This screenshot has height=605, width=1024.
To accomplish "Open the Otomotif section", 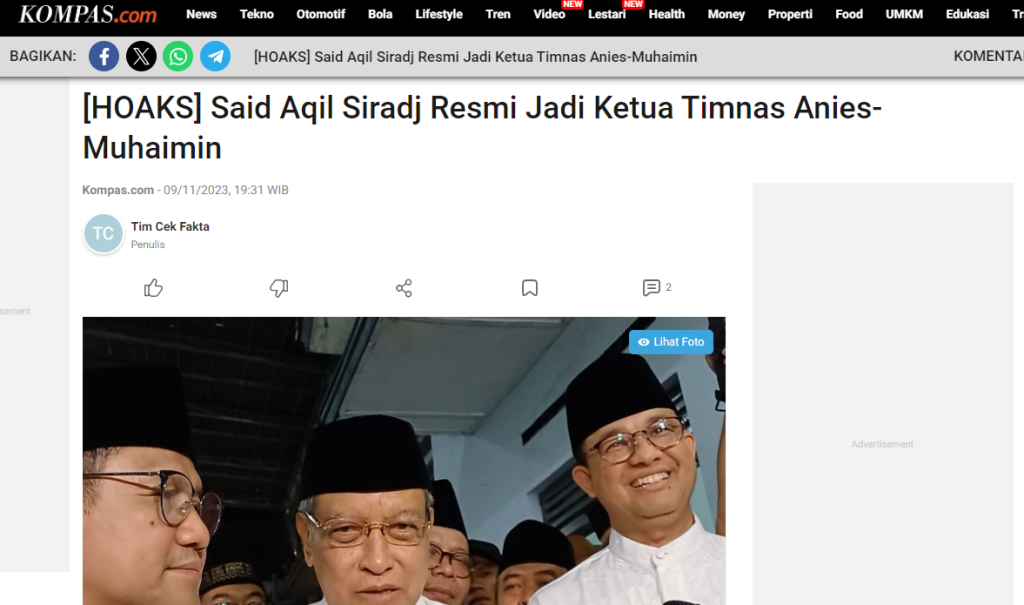I will pos(321,14).
